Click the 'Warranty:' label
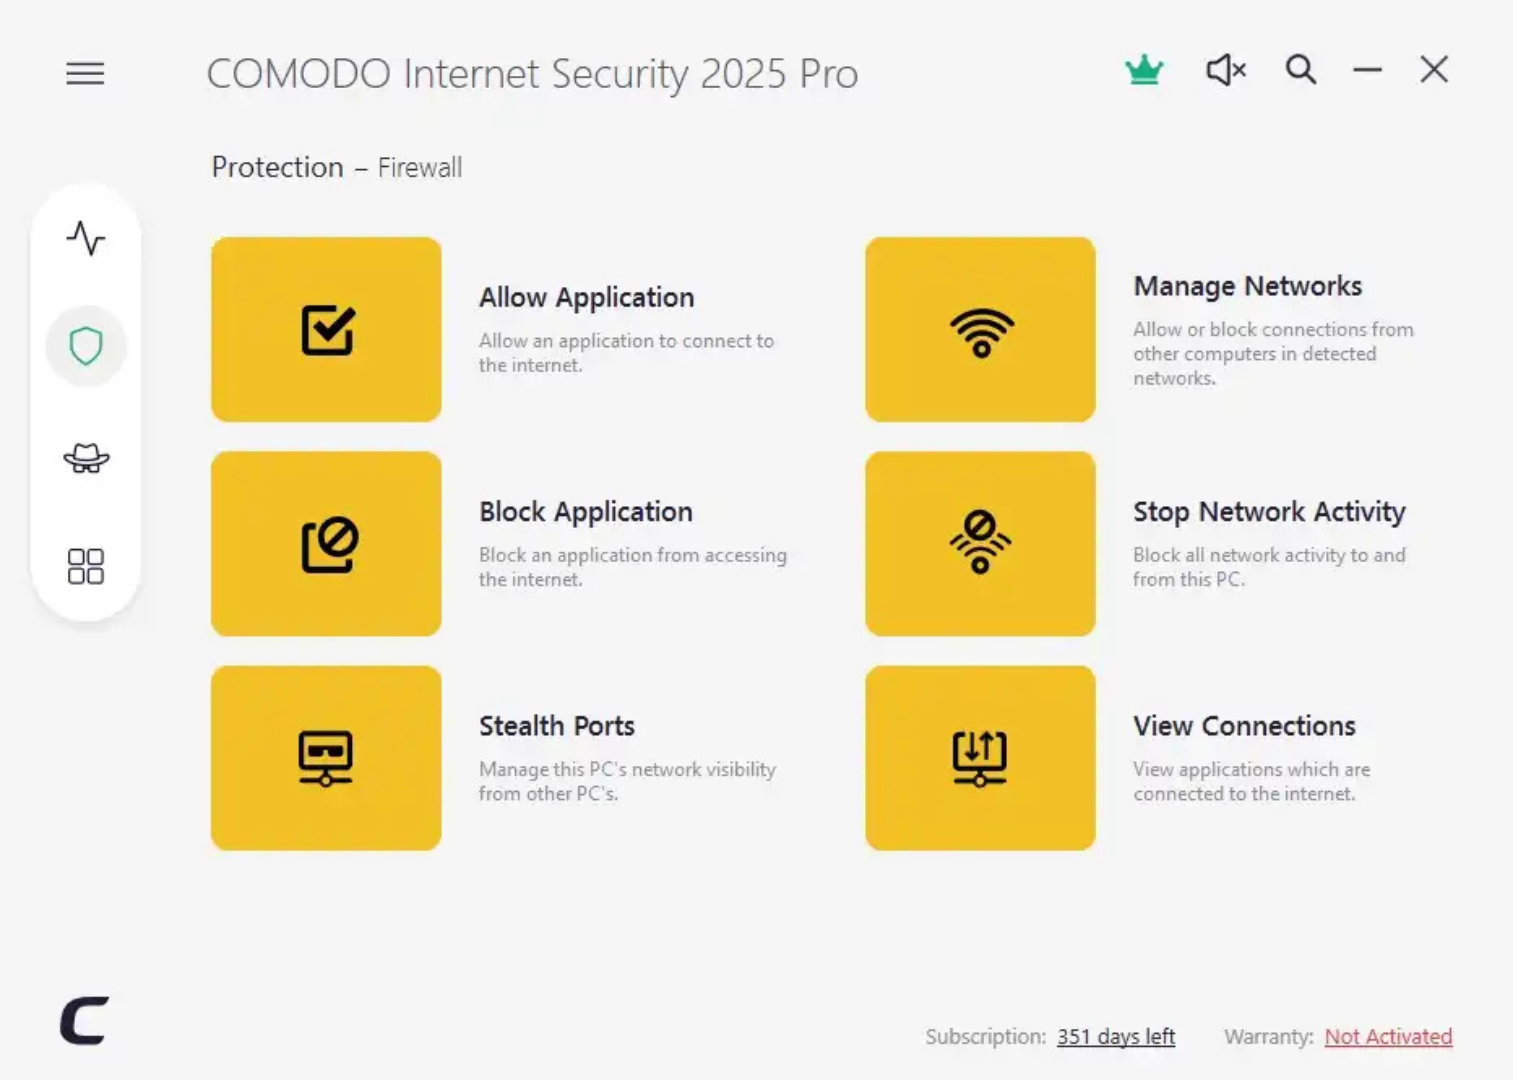1517x1080 pixels. (x=1268, y=1037)
